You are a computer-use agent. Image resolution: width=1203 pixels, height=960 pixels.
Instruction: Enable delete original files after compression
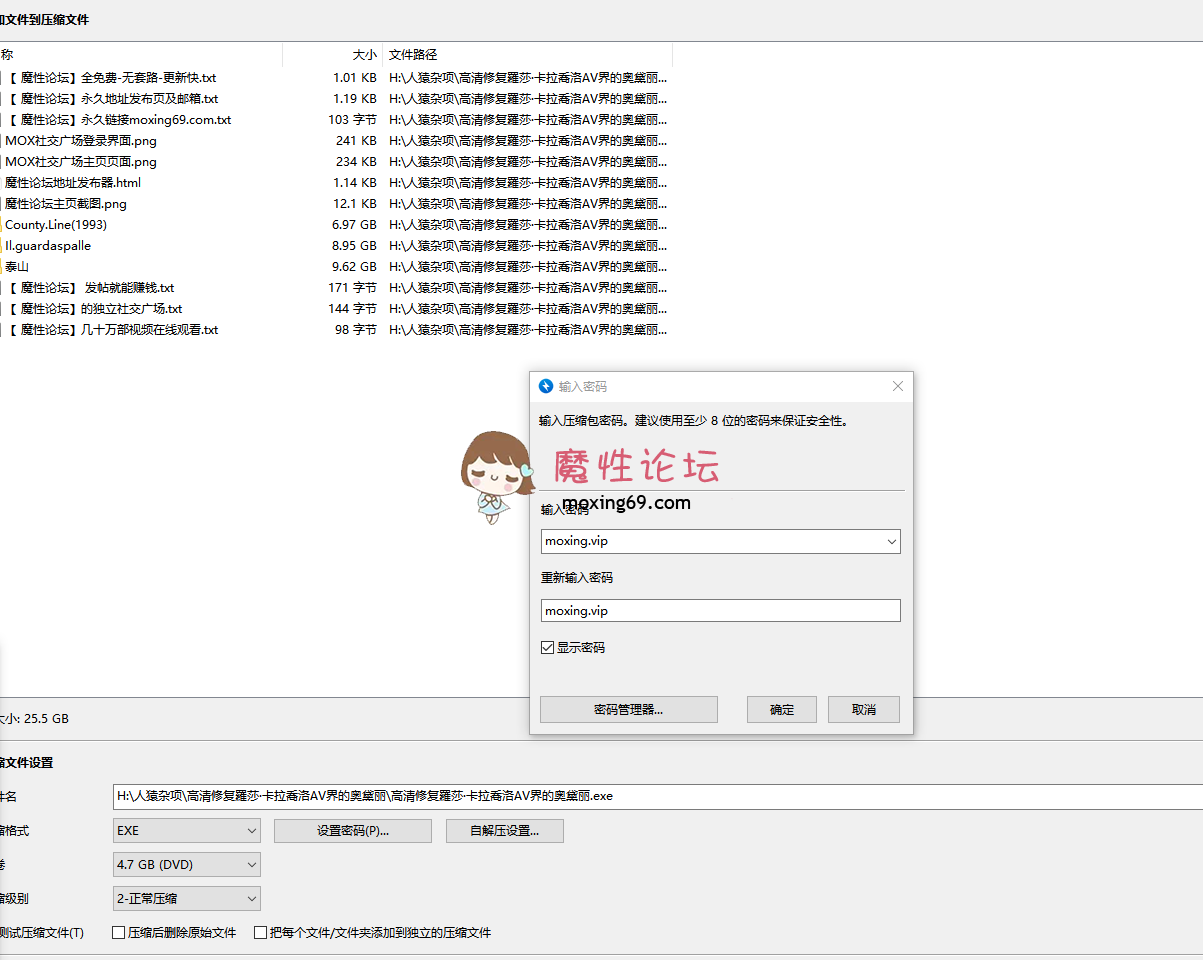119,933
